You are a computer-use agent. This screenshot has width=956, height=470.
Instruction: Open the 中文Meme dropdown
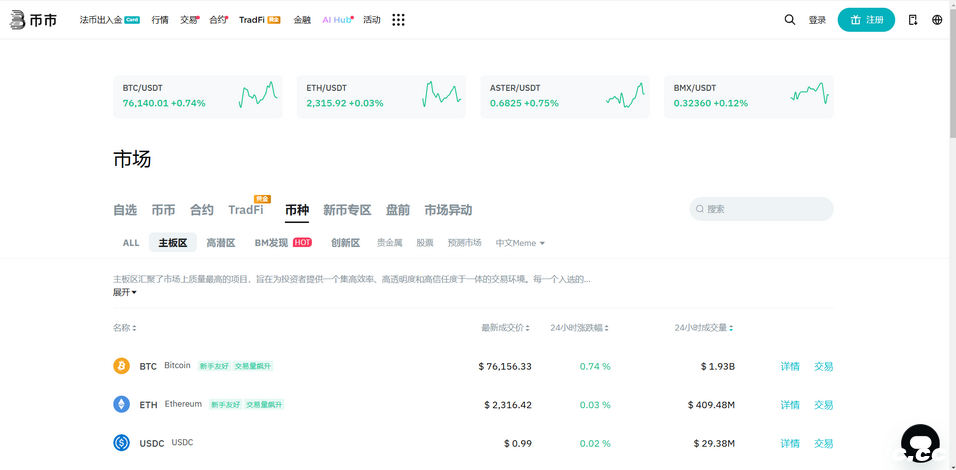(520, 243)
